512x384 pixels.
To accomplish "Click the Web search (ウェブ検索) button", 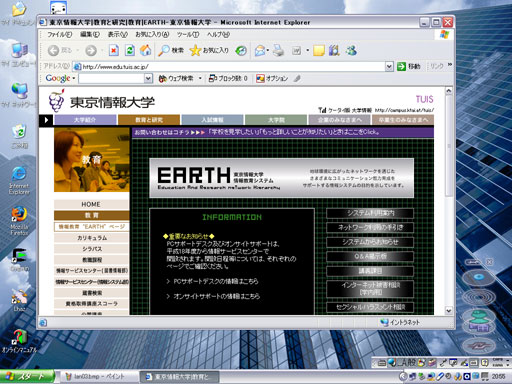I will click(176, 78).
